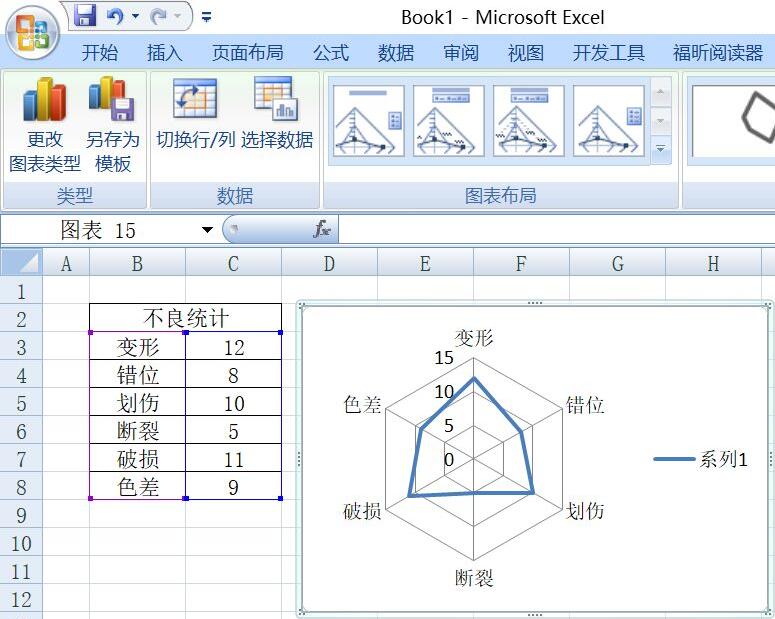Pick the third chart layout thumbnail
Screen dimensions: 775x619
[x=528, y=121]
